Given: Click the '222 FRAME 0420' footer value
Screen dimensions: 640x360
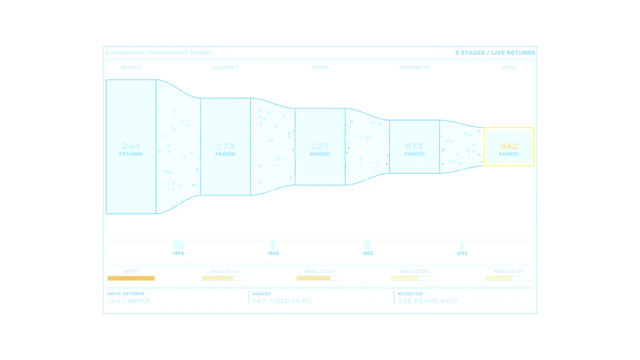Looking at the screenshot, I should [428, 301].
